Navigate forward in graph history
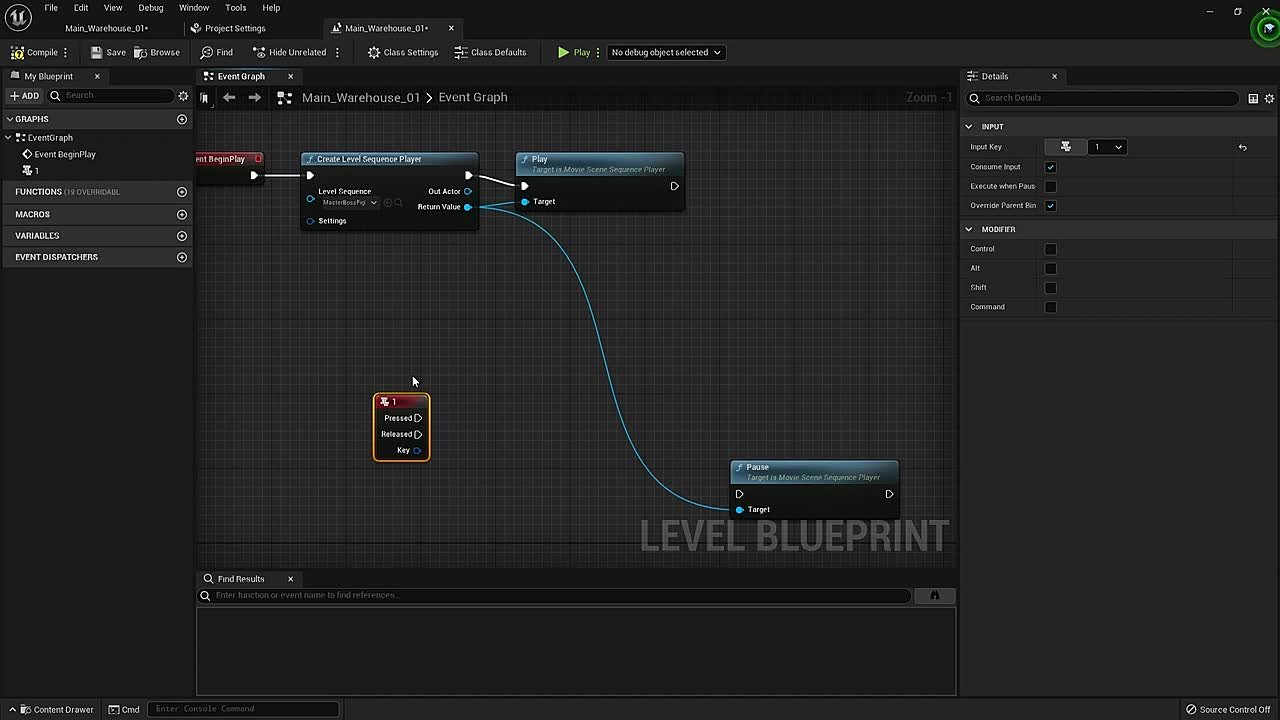The image size is (1280, 720). 254,97
